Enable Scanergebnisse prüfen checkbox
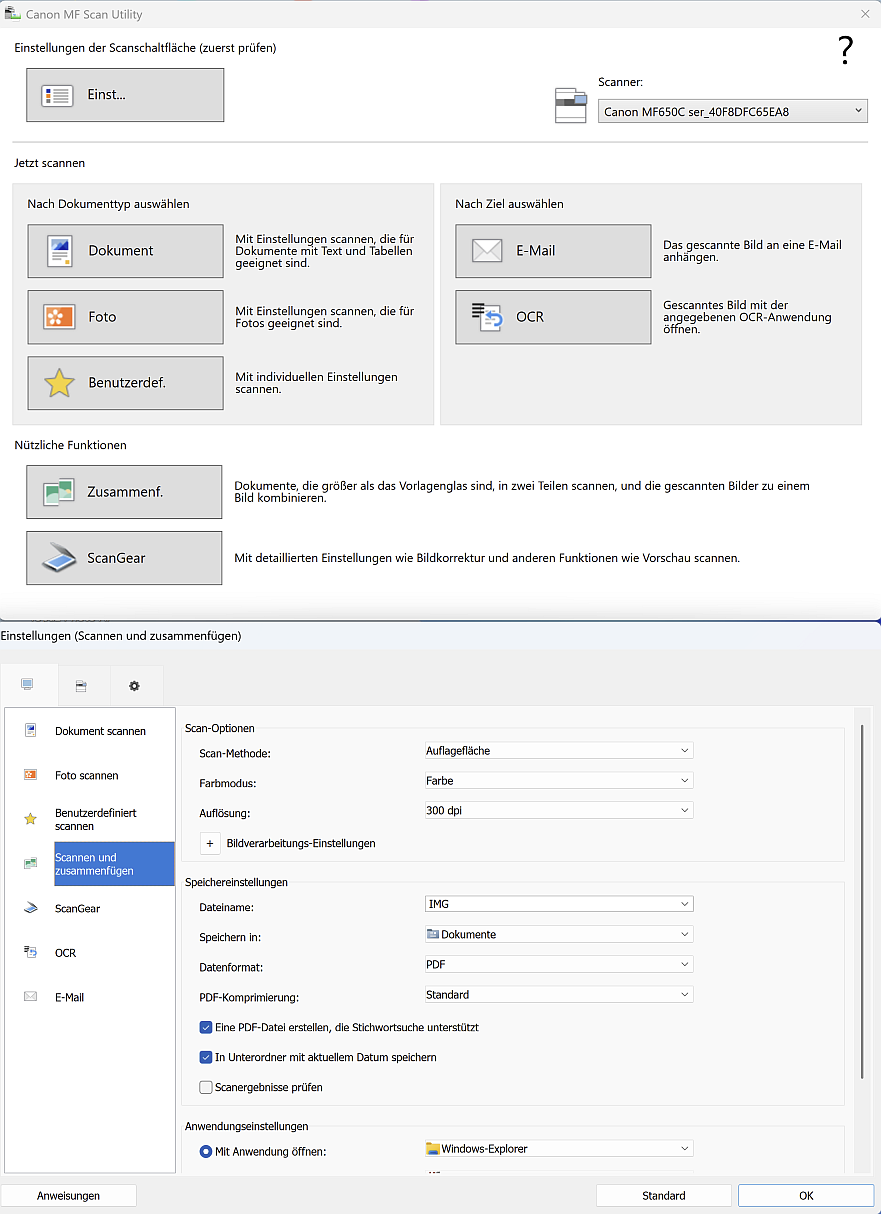 (206, 1087)
